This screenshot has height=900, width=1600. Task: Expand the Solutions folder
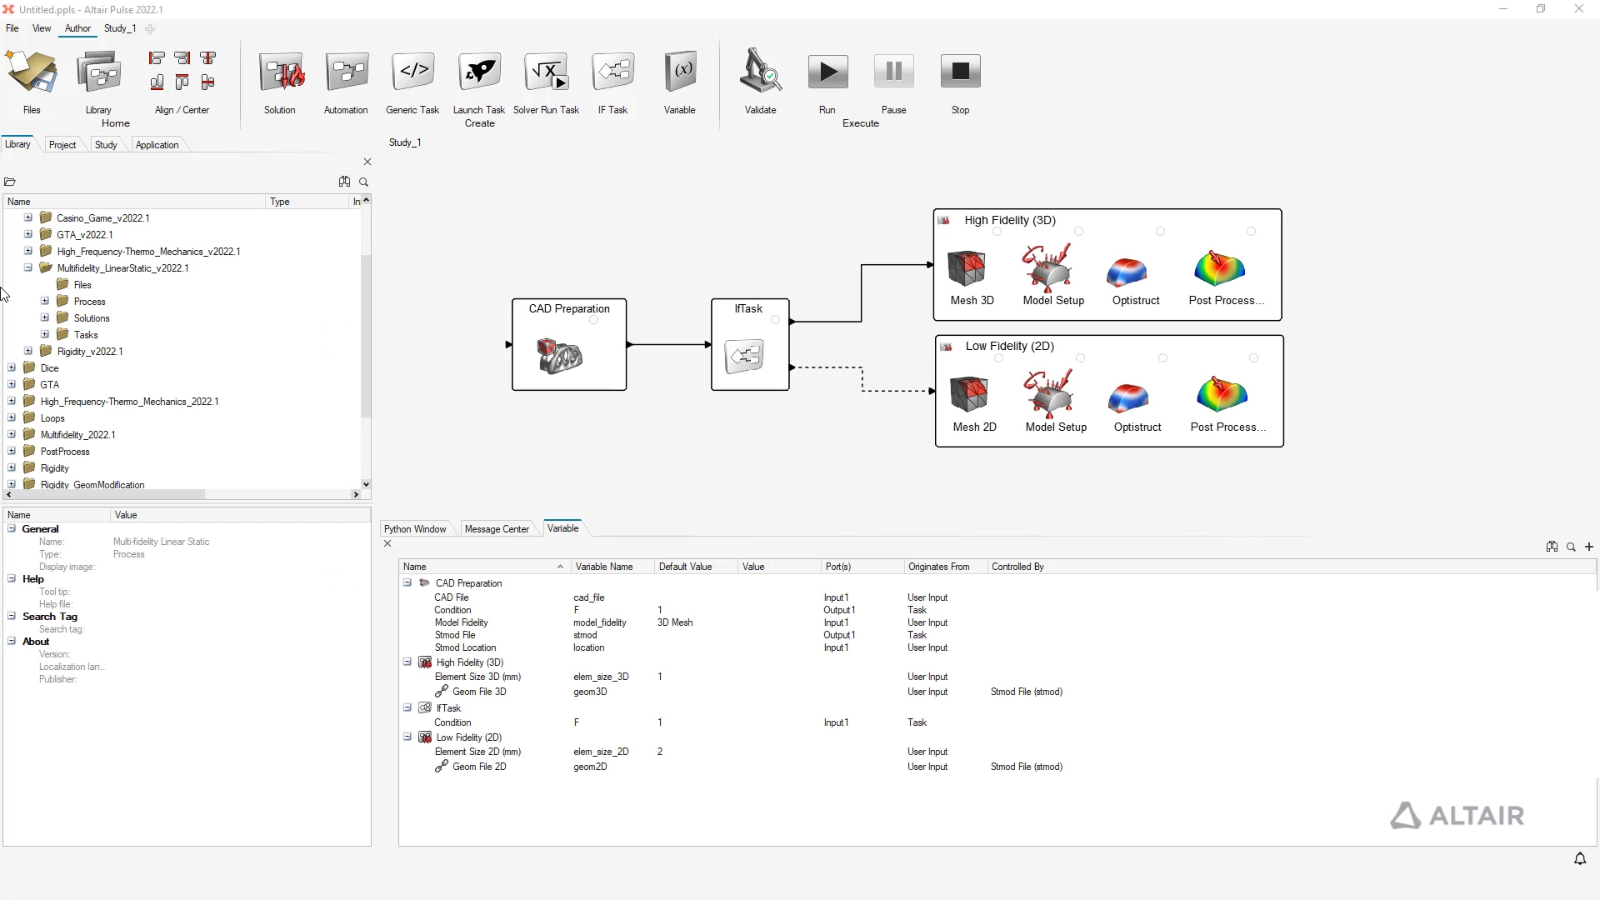coord(45,318)
